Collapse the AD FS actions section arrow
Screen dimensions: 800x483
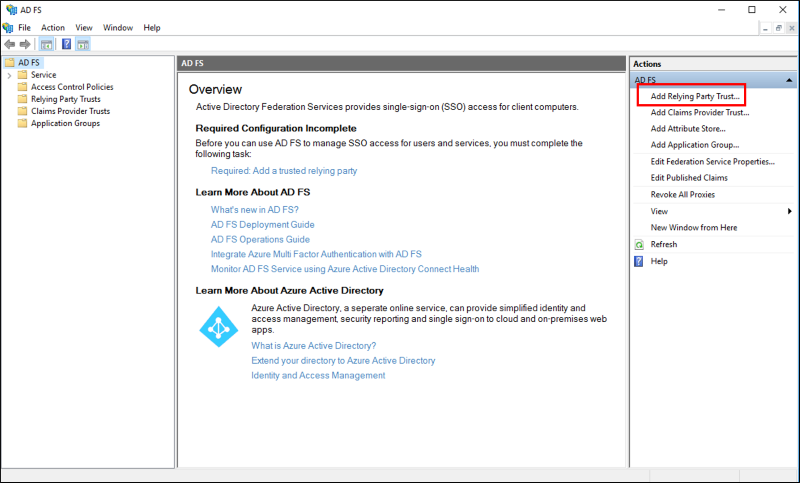click(x=788, y=80)
